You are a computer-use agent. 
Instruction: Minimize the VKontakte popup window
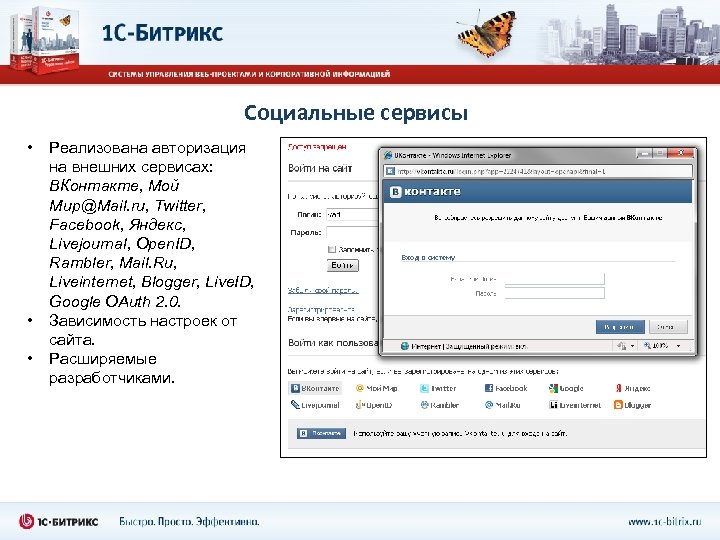(x=644, y=153)
